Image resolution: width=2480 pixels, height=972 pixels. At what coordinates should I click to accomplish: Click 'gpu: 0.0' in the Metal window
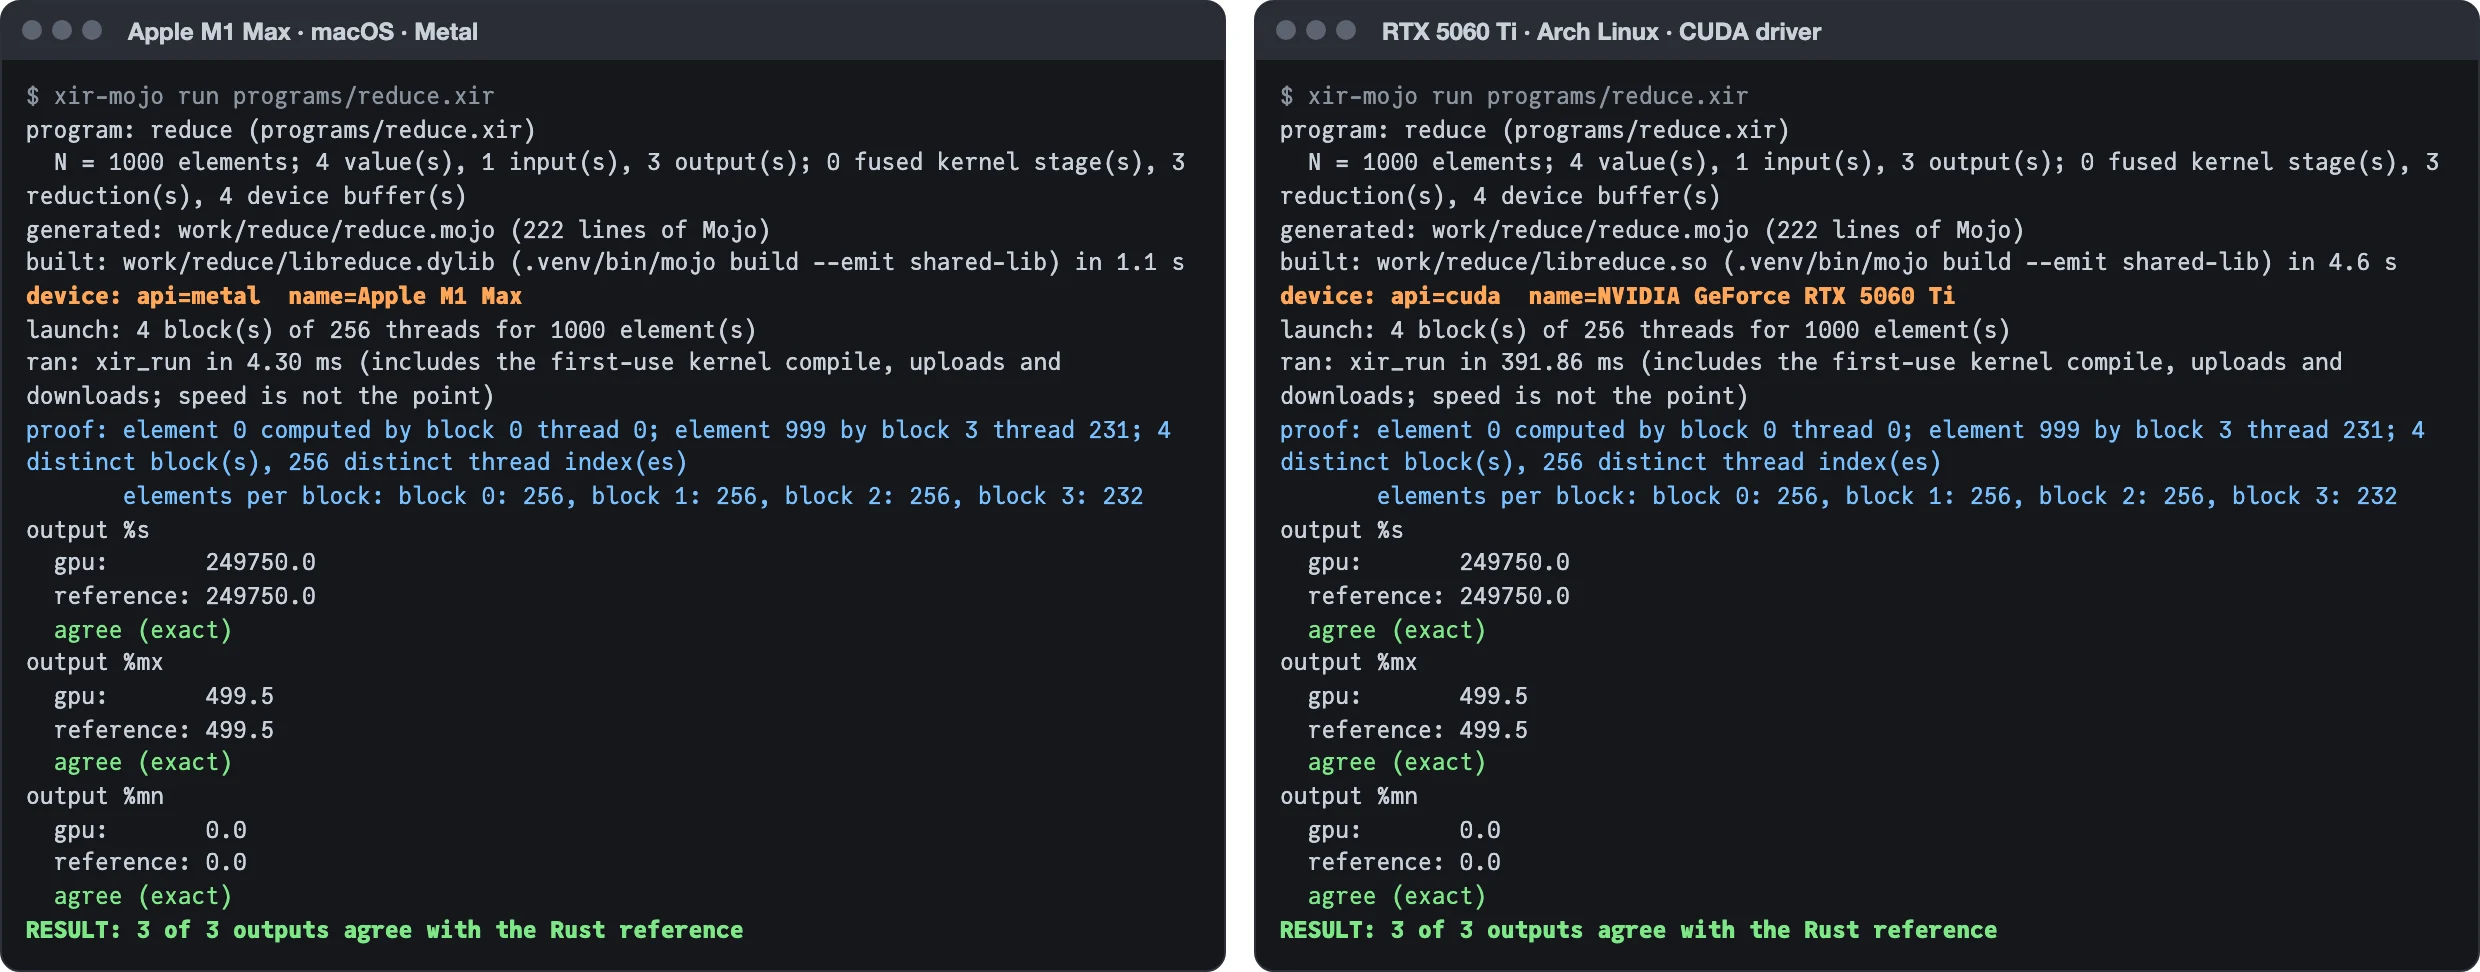coord(150,830)
